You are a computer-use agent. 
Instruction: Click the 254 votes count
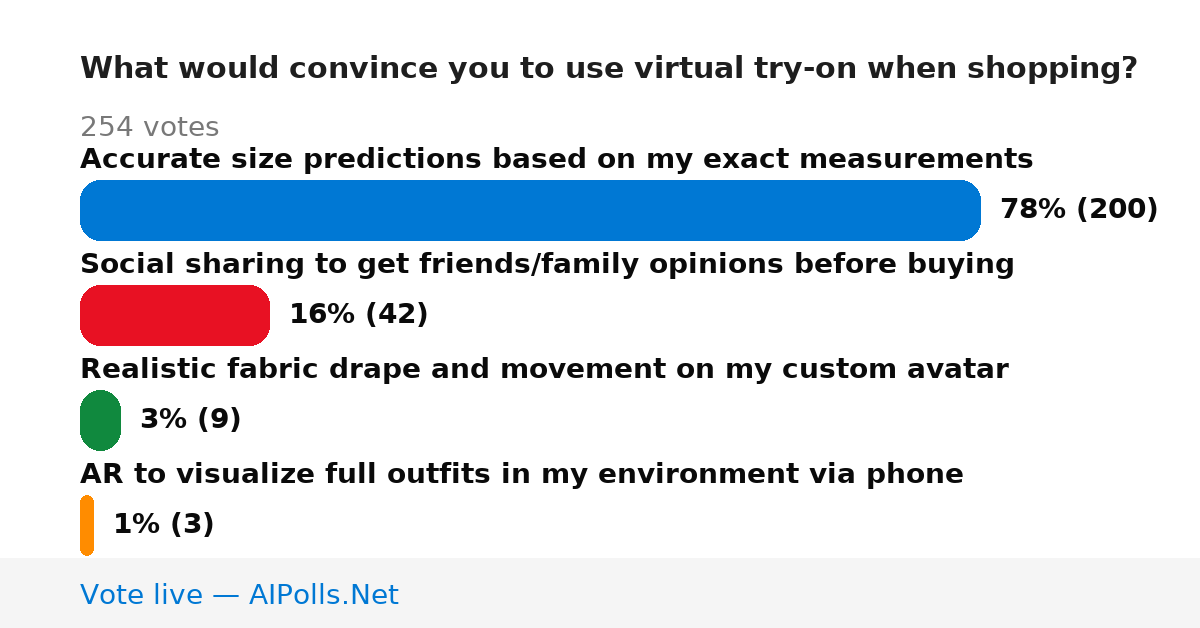pos(149,127)
